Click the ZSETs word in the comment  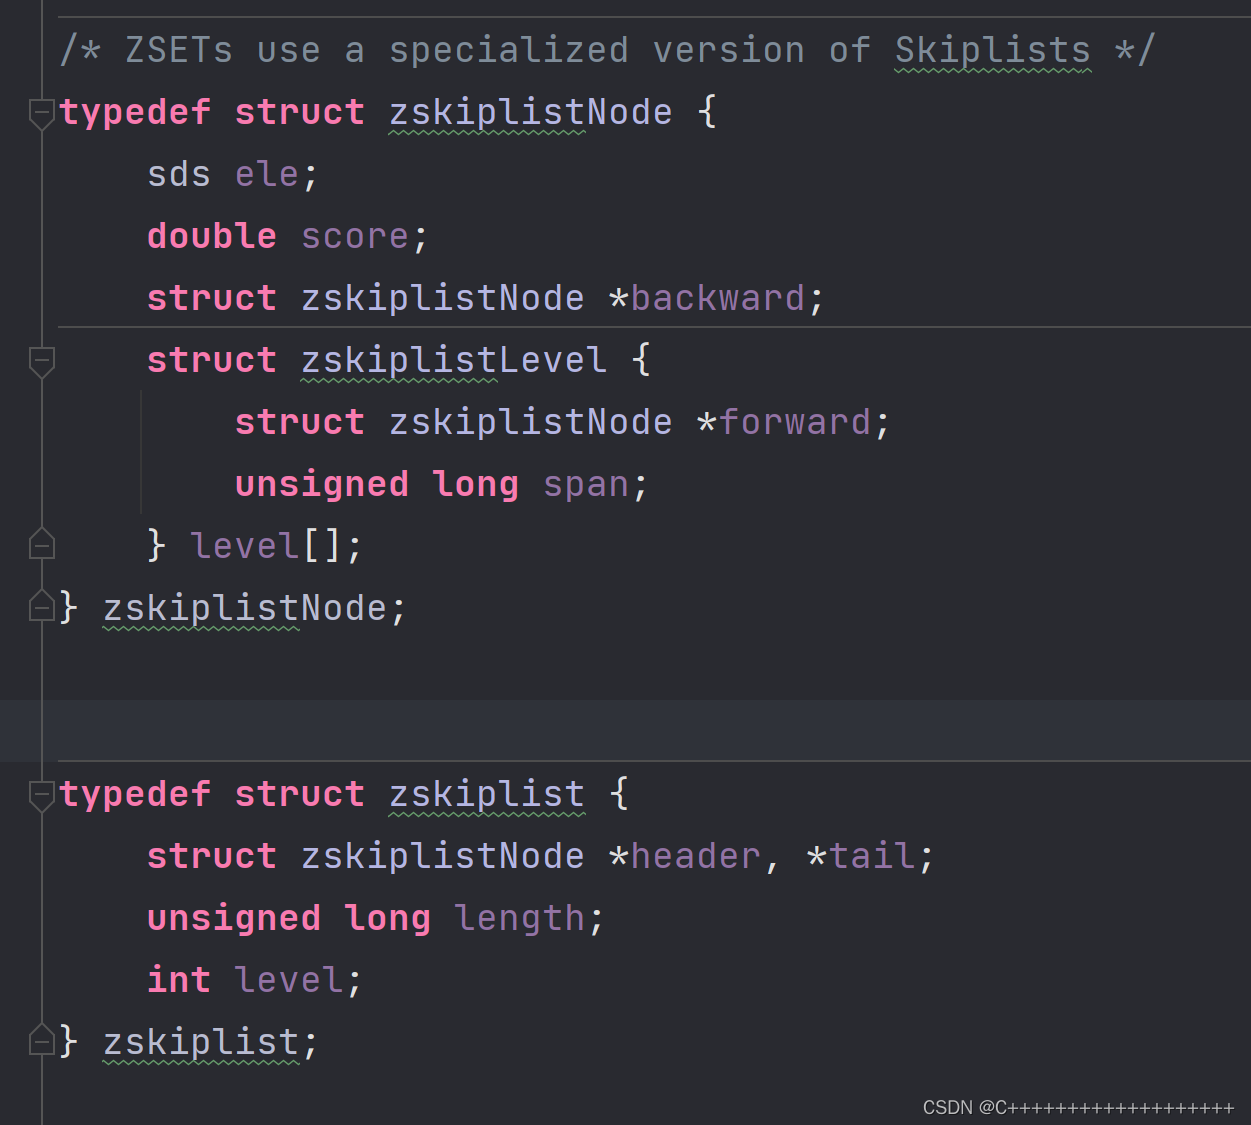pyautogui.click(x=179, y=50)
